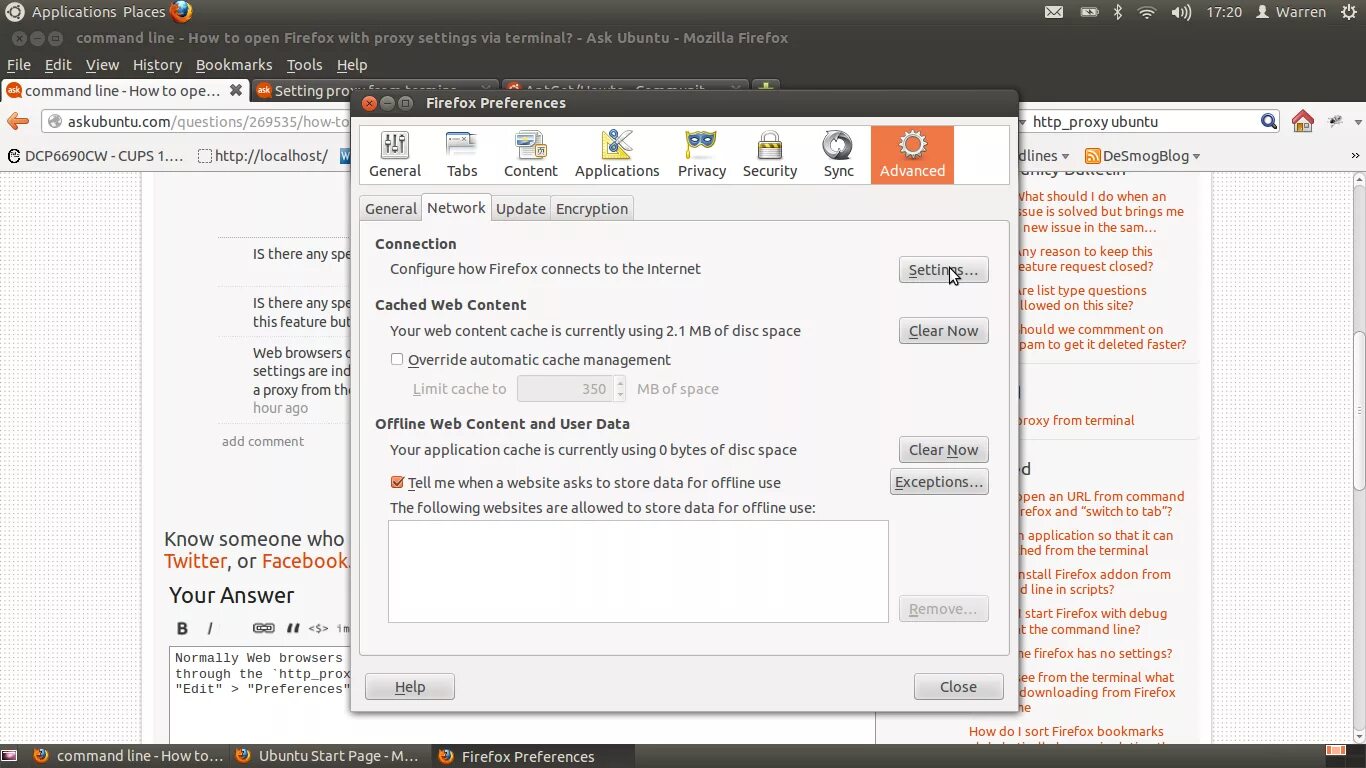This screenshot has width=1366, height=768.
Task: Open the Tabs preferences pane
Action: coord(462,155)
